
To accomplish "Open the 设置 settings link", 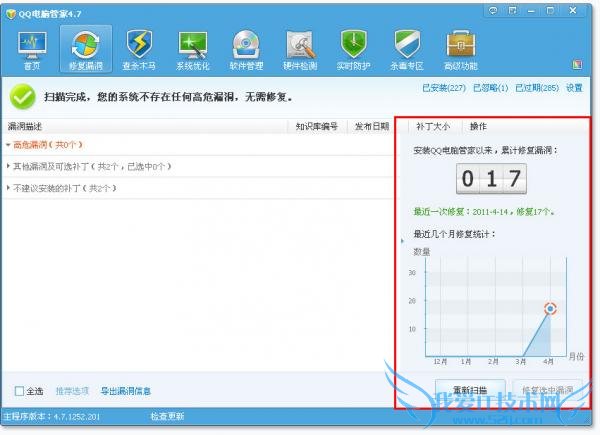I will tap(574, 88).
